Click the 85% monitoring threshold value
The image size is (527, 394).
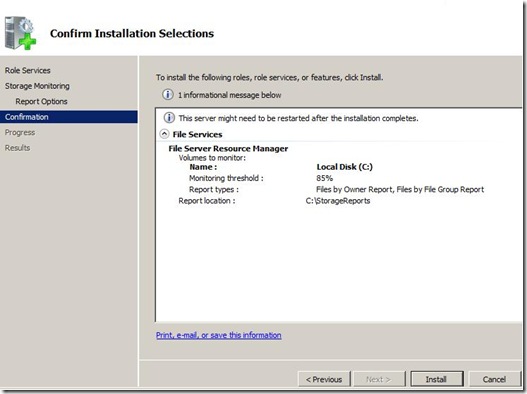click(x=324, y=178)
